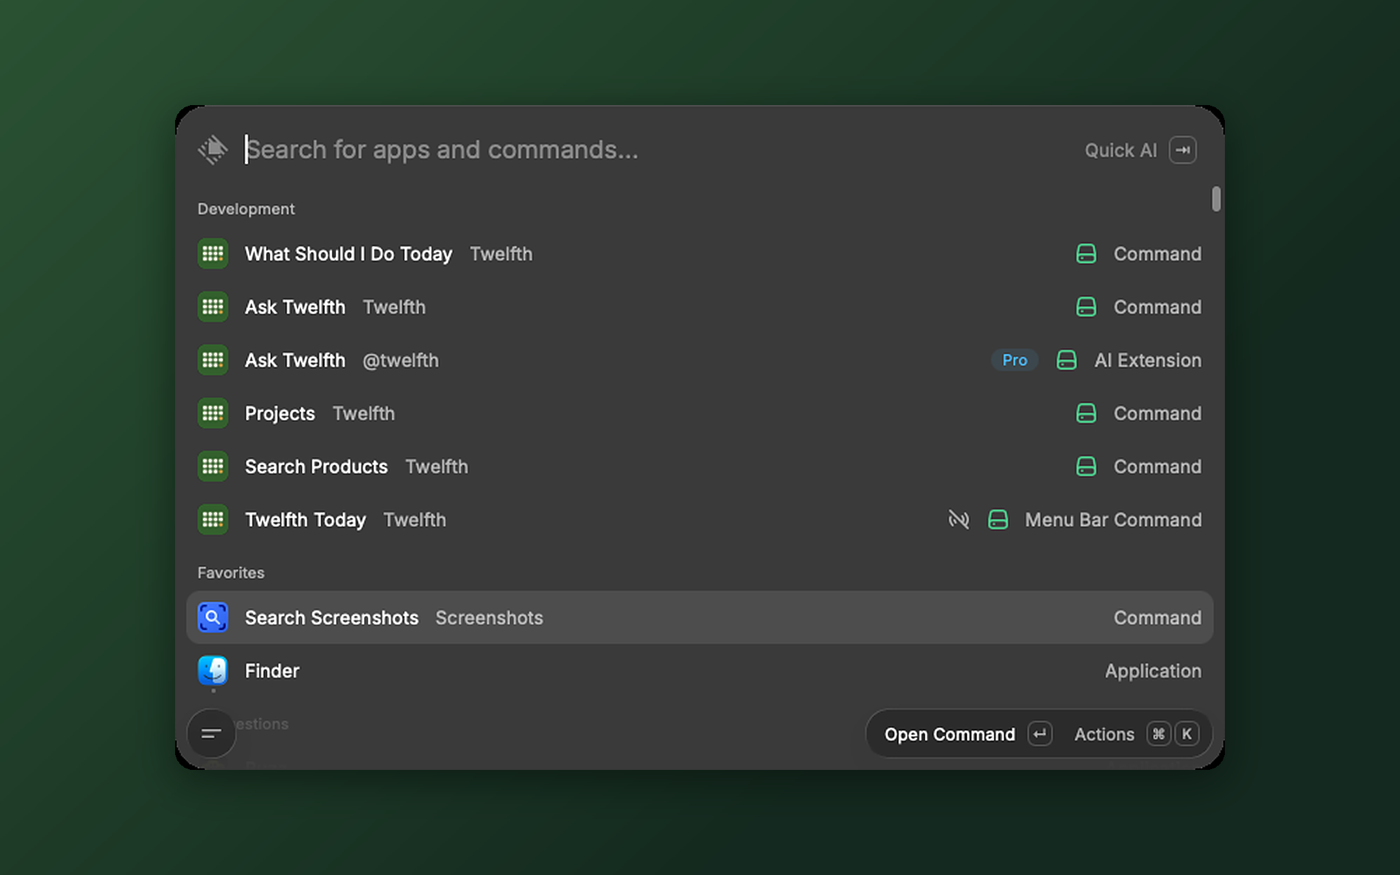Viewport: 1400px width, 875px height.
Task: Select the Search Screenshots favorite row
Action: tap(700, 617)
